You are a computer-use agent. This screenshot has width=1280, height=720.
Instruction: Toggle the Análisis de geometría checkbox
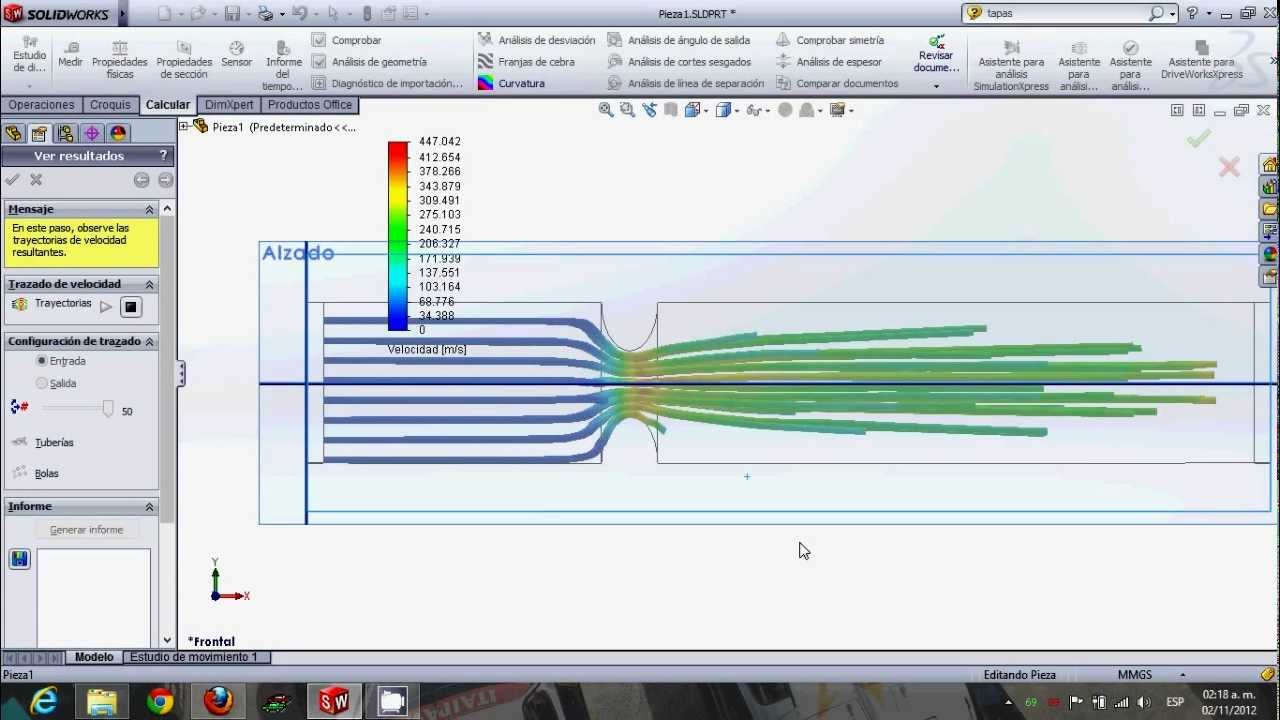click(x=319, y=62)
